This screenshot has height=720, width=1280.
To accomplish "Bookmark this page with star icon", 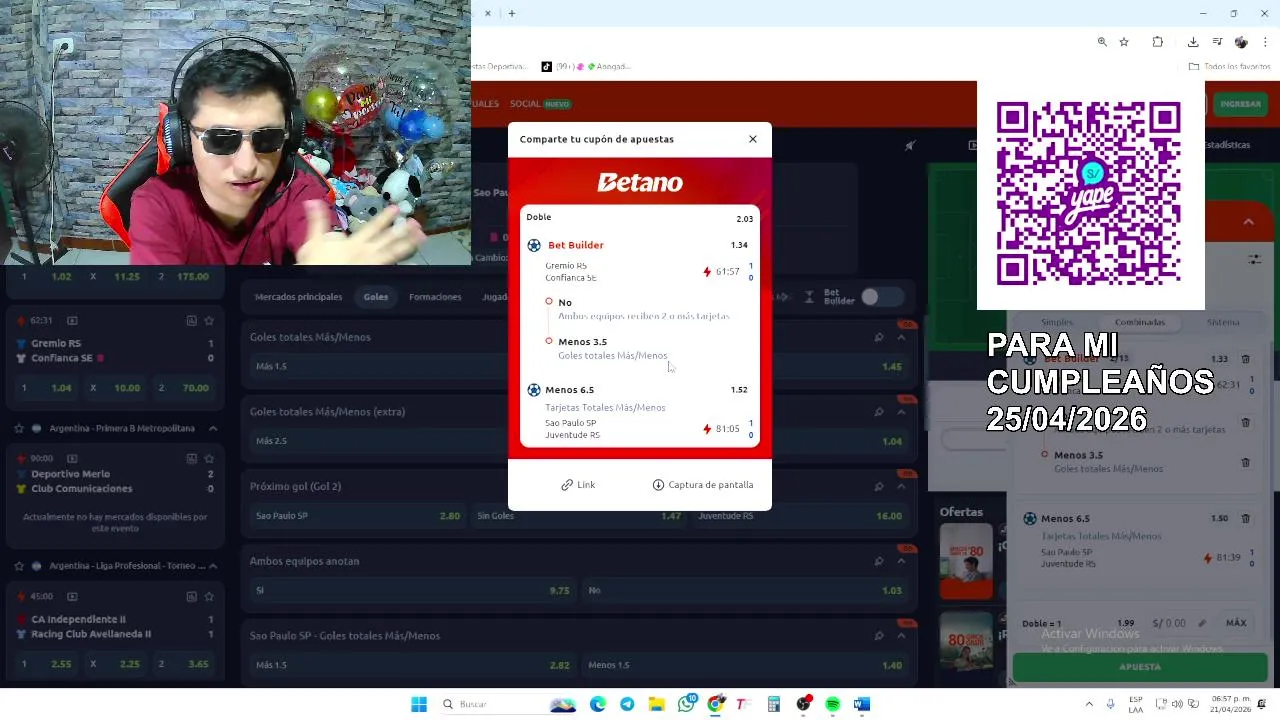I will [1124, 42].
